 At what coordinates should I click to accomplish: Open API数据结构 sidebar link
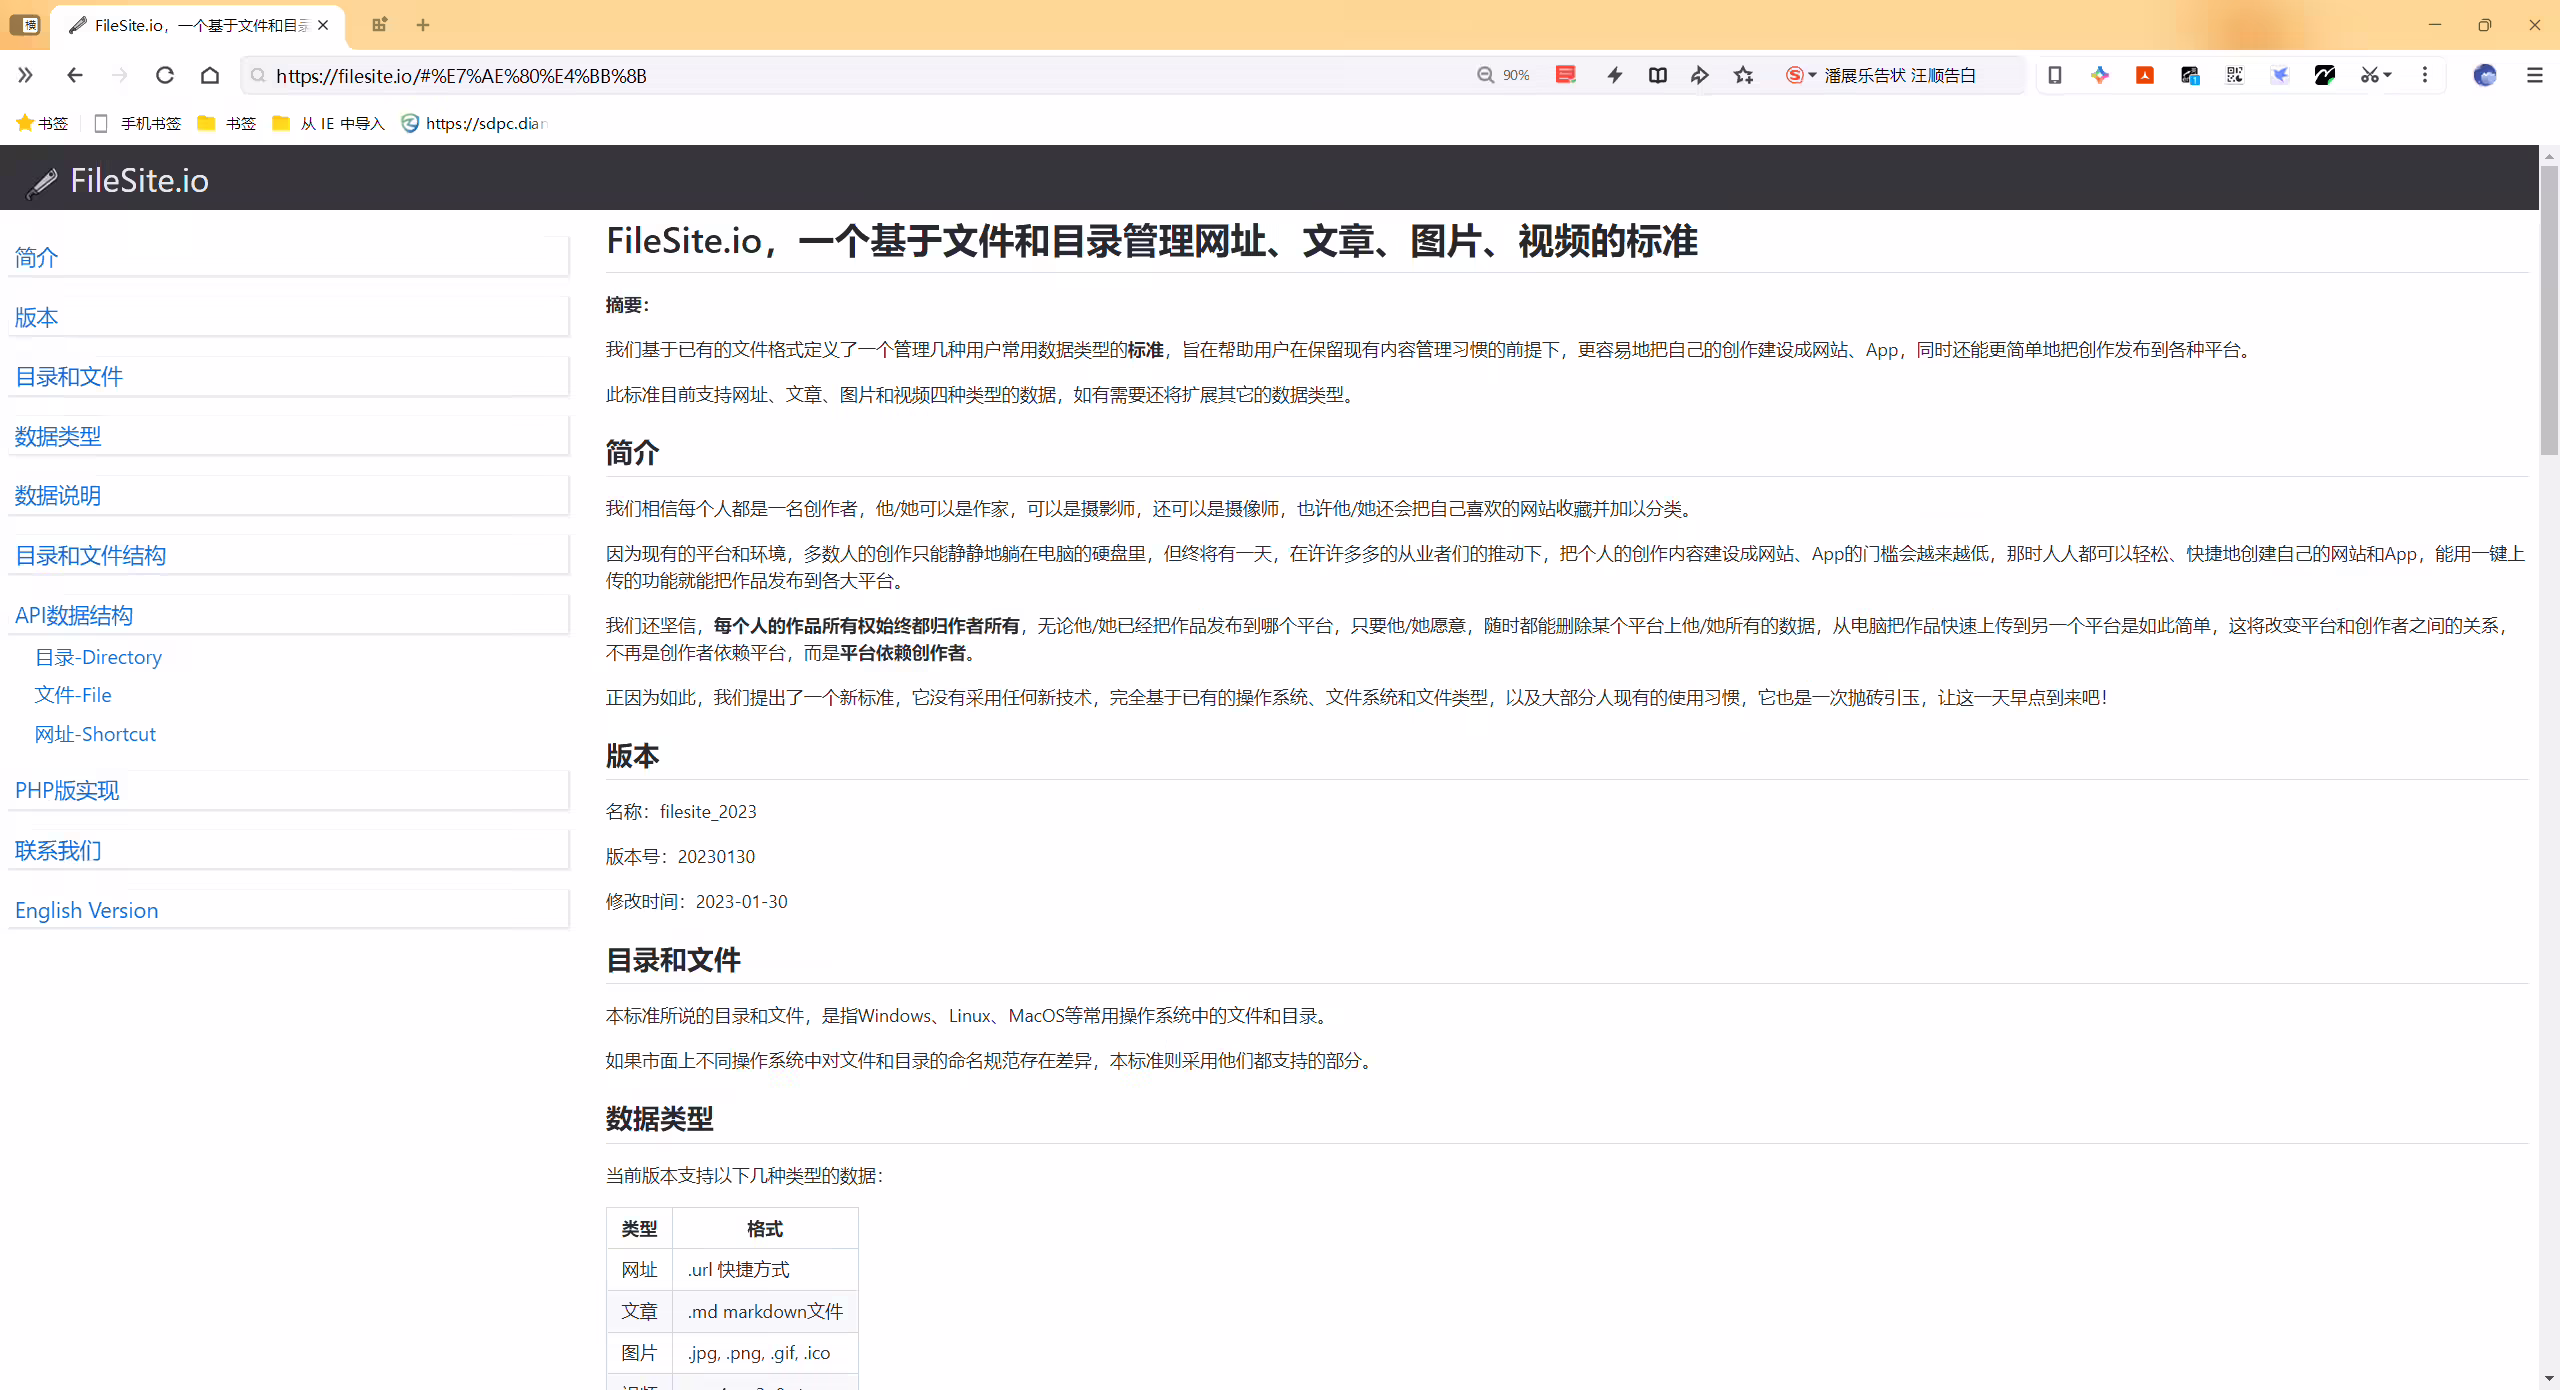(74, 616)
